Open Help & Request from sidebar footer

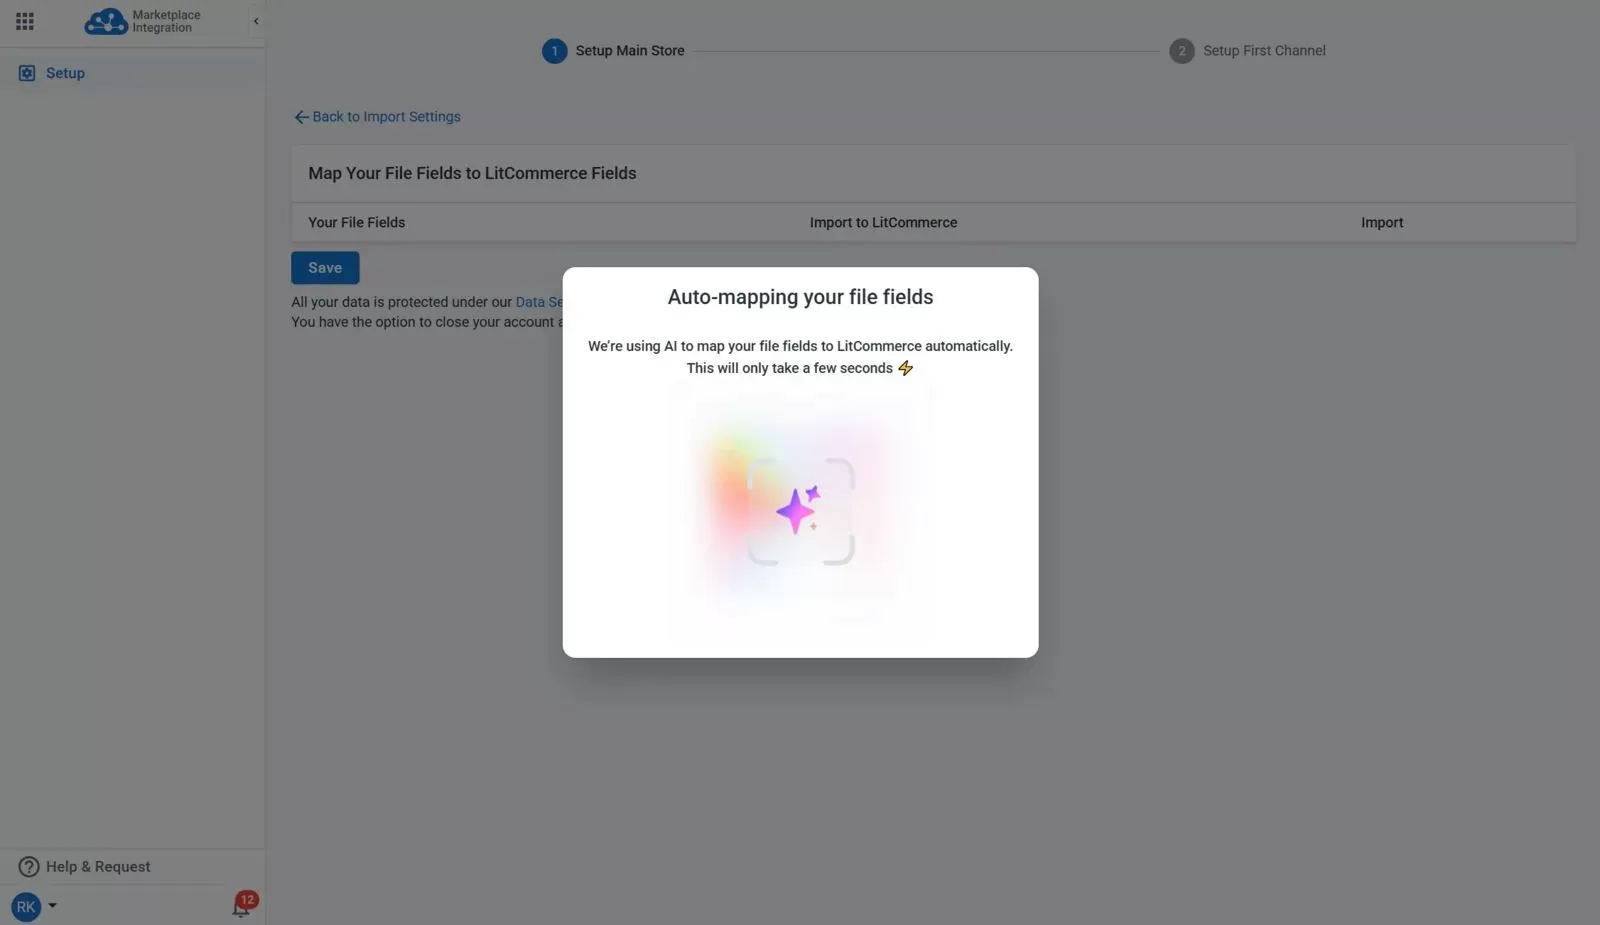[x=97, y=866]
